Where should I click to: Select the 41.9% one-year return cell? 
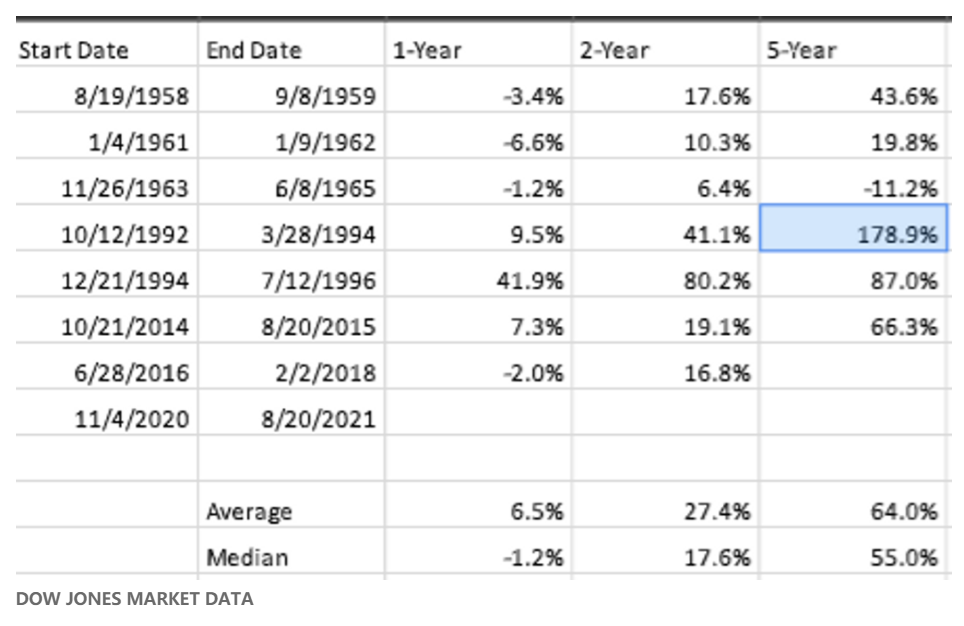click(x=530, y=281)
